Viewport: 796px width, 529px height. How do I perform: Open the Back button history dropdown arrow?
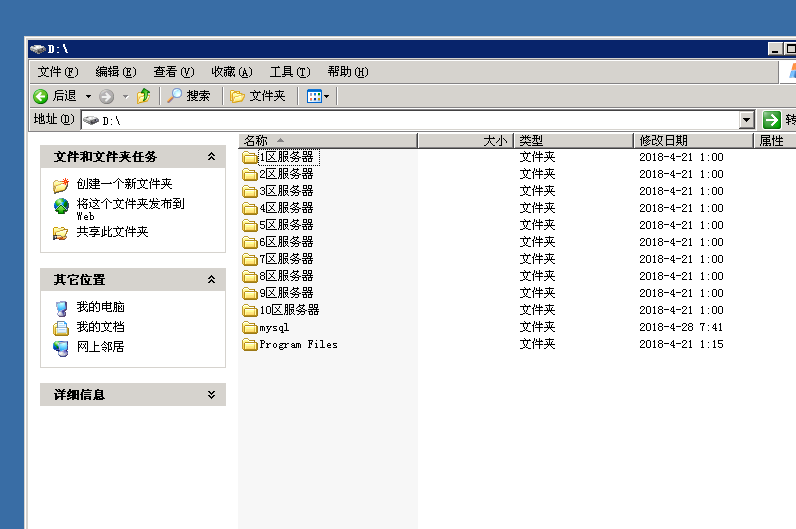[88, 96]
